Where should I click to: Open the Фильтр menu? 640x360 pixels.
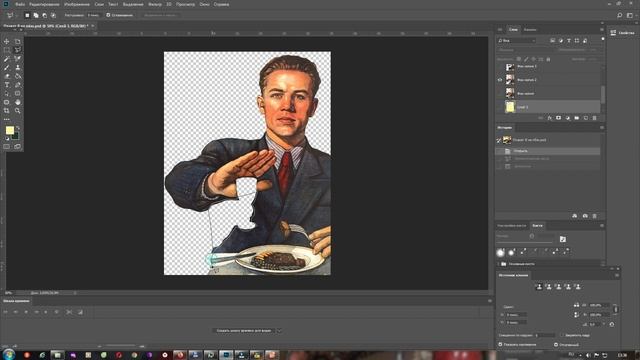click(x=155, y=4)
